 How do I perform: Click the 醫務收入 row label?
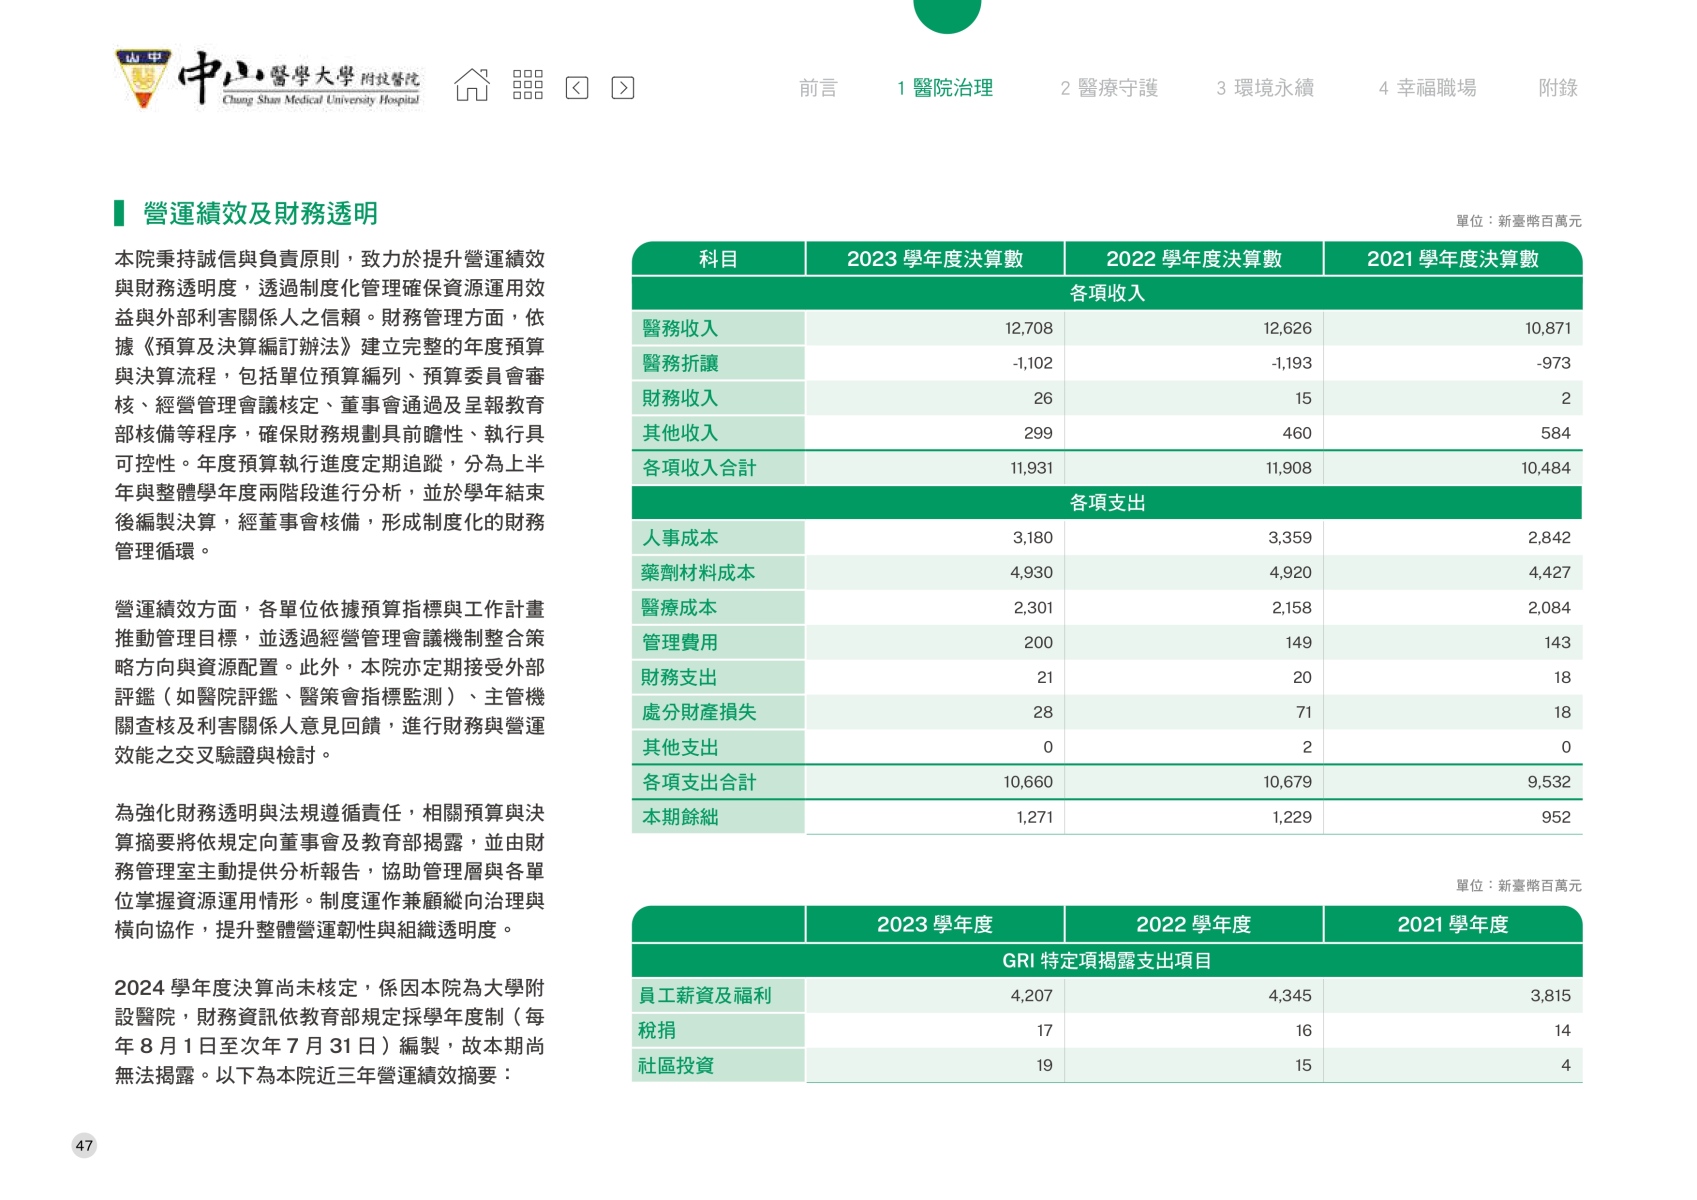(x=680, y=328)
